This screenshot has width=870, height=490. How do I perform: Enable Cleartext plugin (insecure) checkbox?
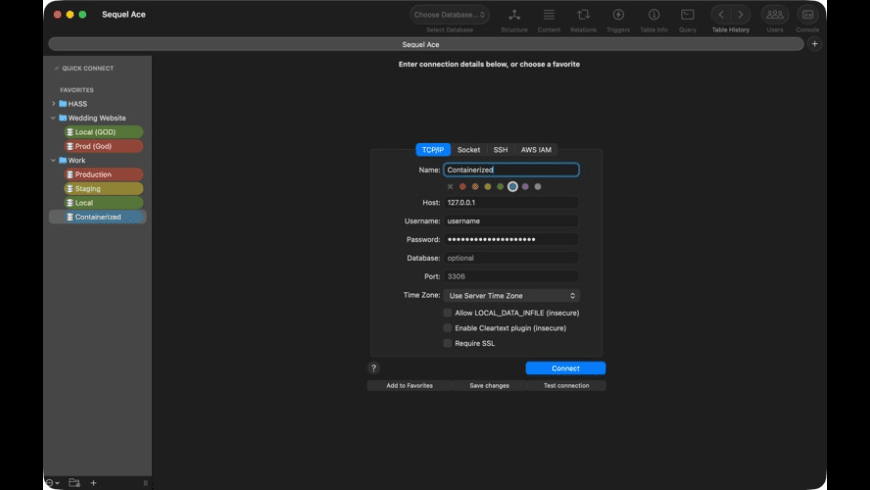coord(447,328)
